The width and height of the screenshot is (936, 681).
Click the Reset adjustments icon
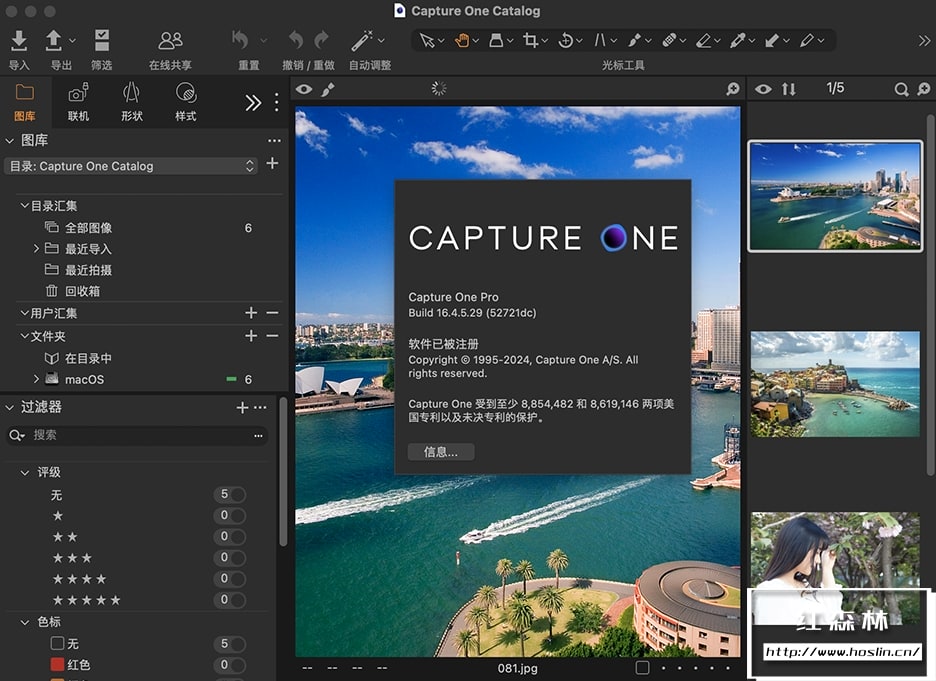(240, 41)
